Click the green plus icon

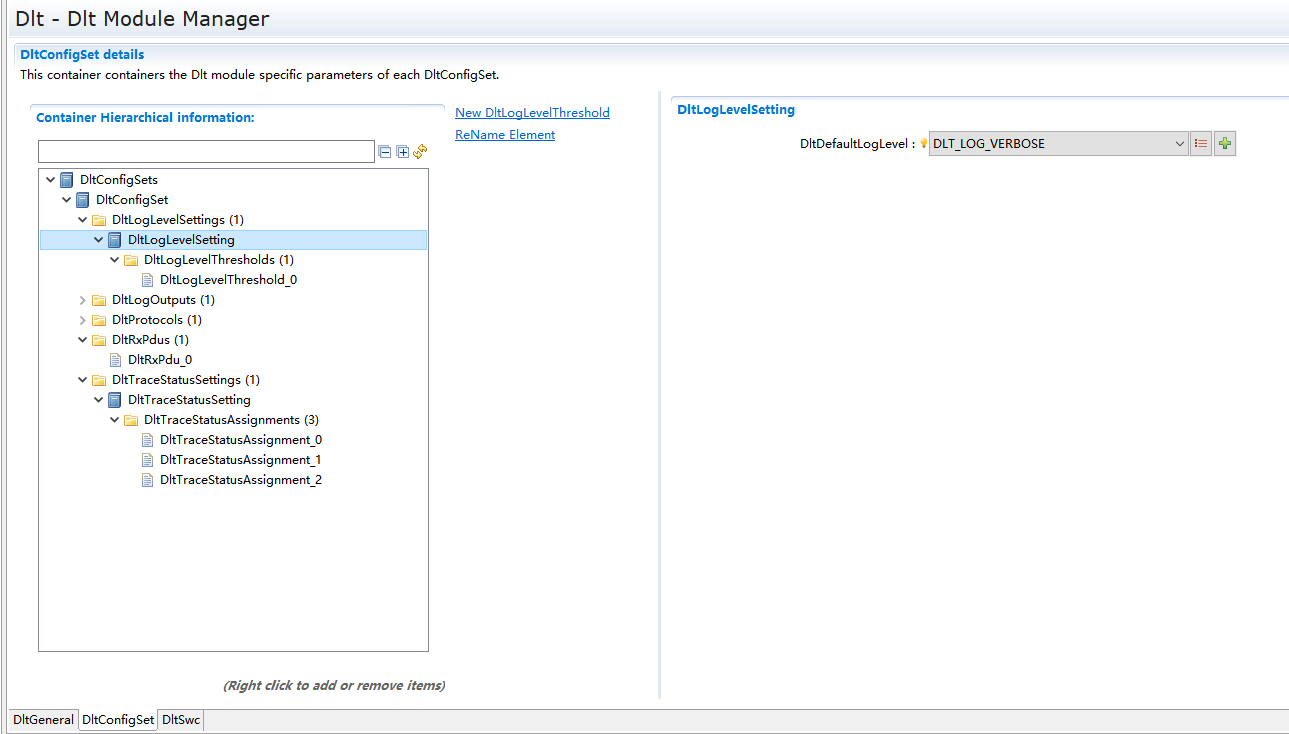coord(1226,144)
